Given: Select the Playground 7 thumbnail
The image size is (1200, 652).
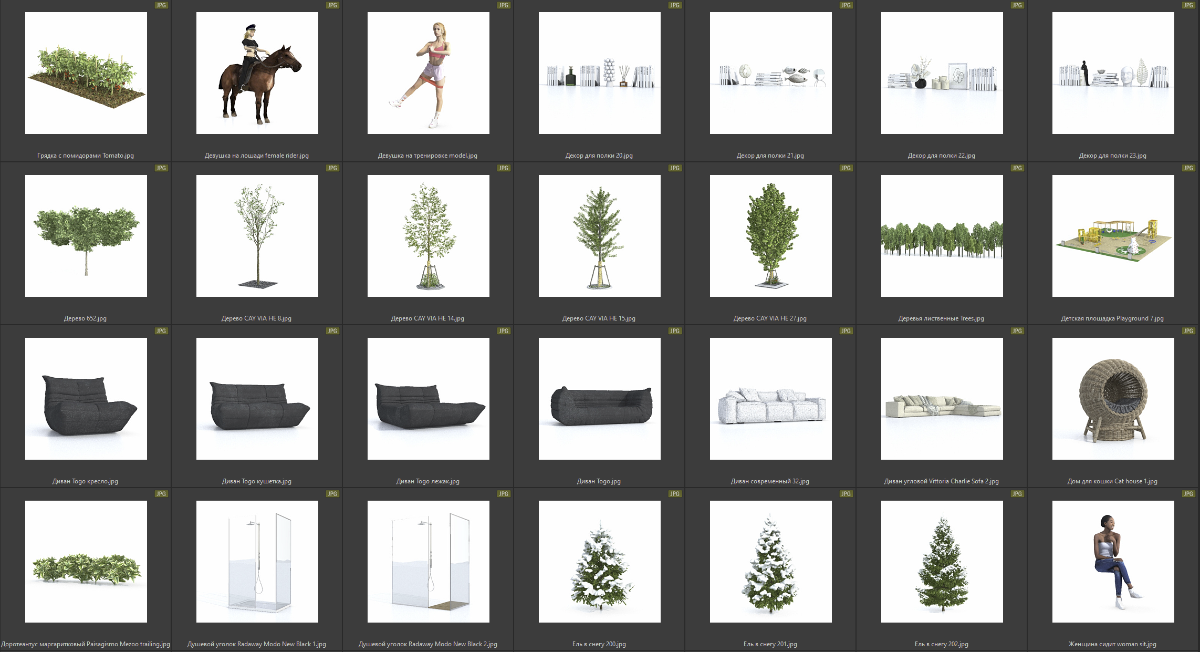Looking at the screenshot, I should tap(1113, 238).
